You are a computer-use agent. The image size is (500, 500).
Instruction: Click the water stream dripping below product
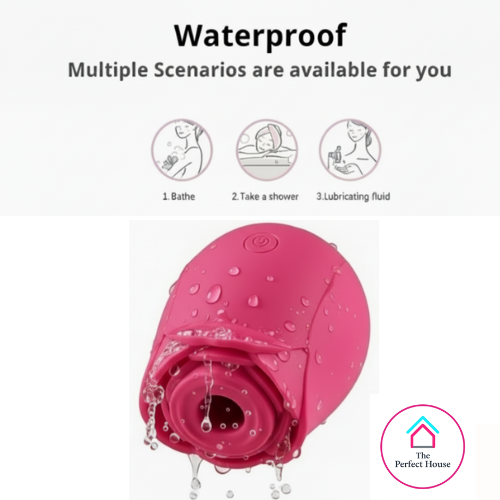pos(195,477)
